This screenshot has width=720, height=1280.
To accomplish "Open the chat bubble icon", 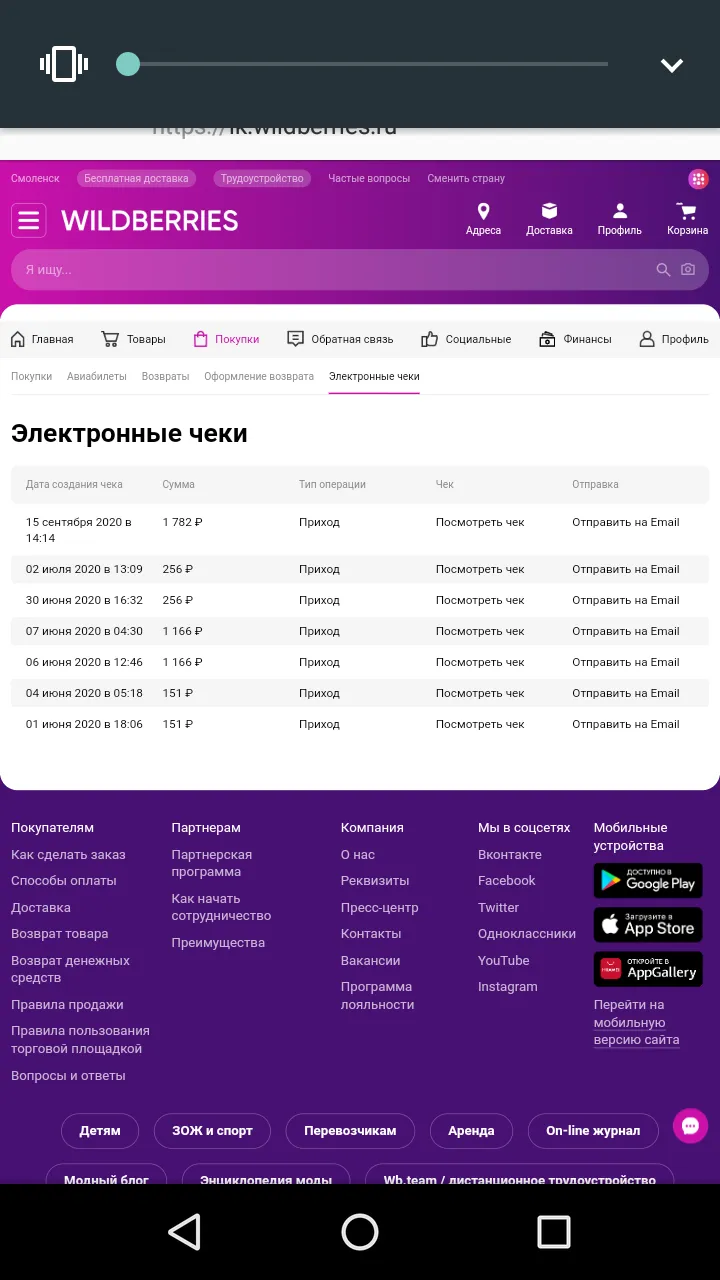I will point(690,1126).
